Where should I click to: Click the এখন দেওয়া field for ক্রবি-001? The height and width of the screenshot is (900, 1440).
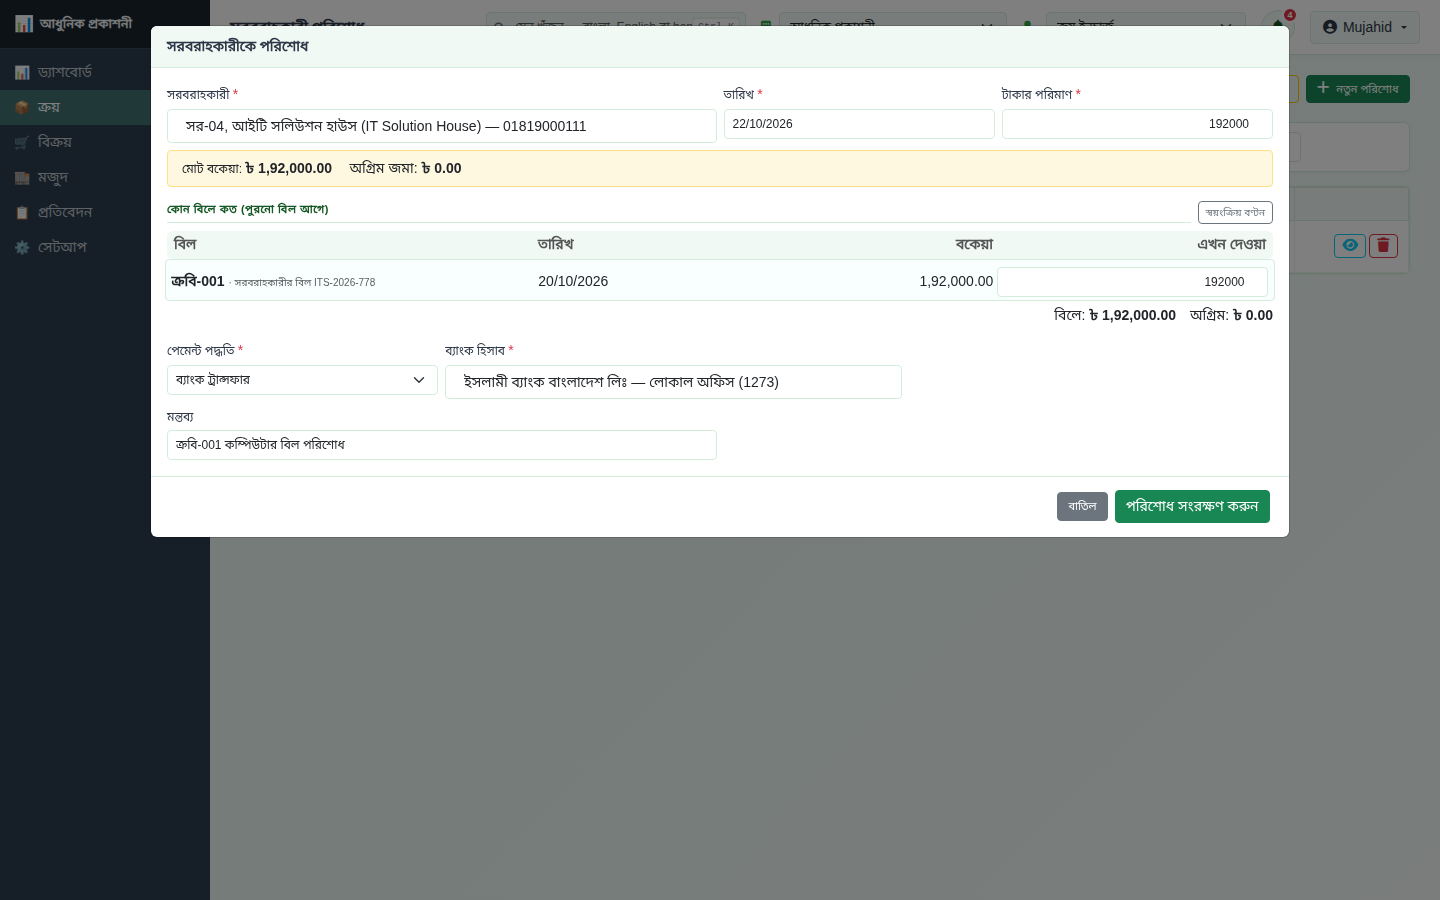point(1132,282)
